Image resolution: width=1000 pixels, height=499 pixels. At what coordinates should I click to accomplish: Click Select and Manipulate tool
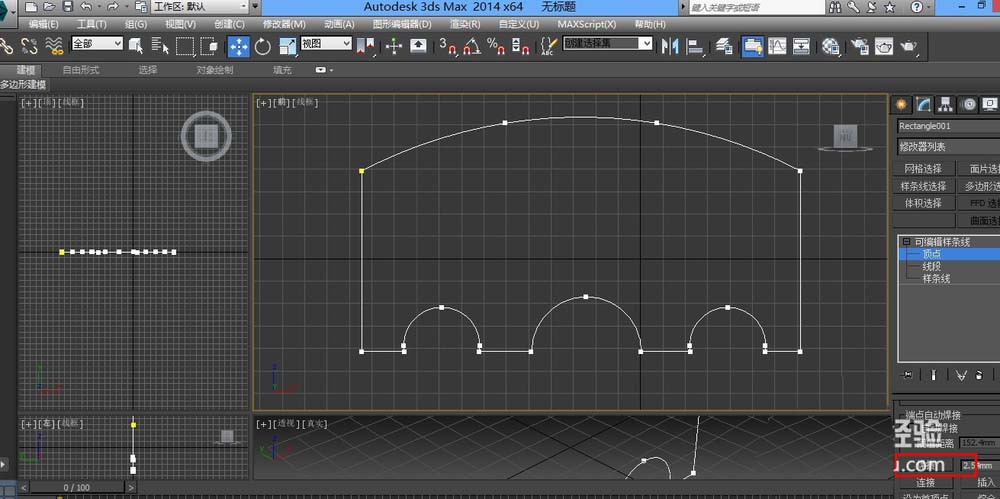(393, 45)
